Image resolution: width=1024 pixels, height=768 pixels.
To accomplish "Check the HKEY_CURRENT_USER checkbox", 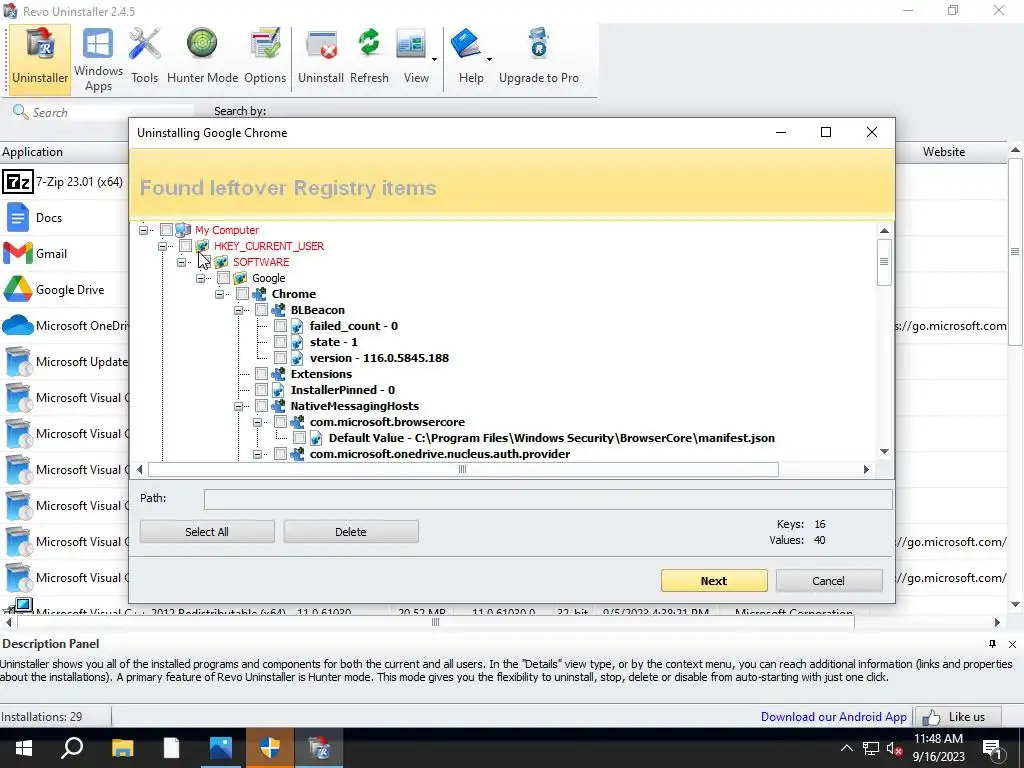I will coord(185,246).
